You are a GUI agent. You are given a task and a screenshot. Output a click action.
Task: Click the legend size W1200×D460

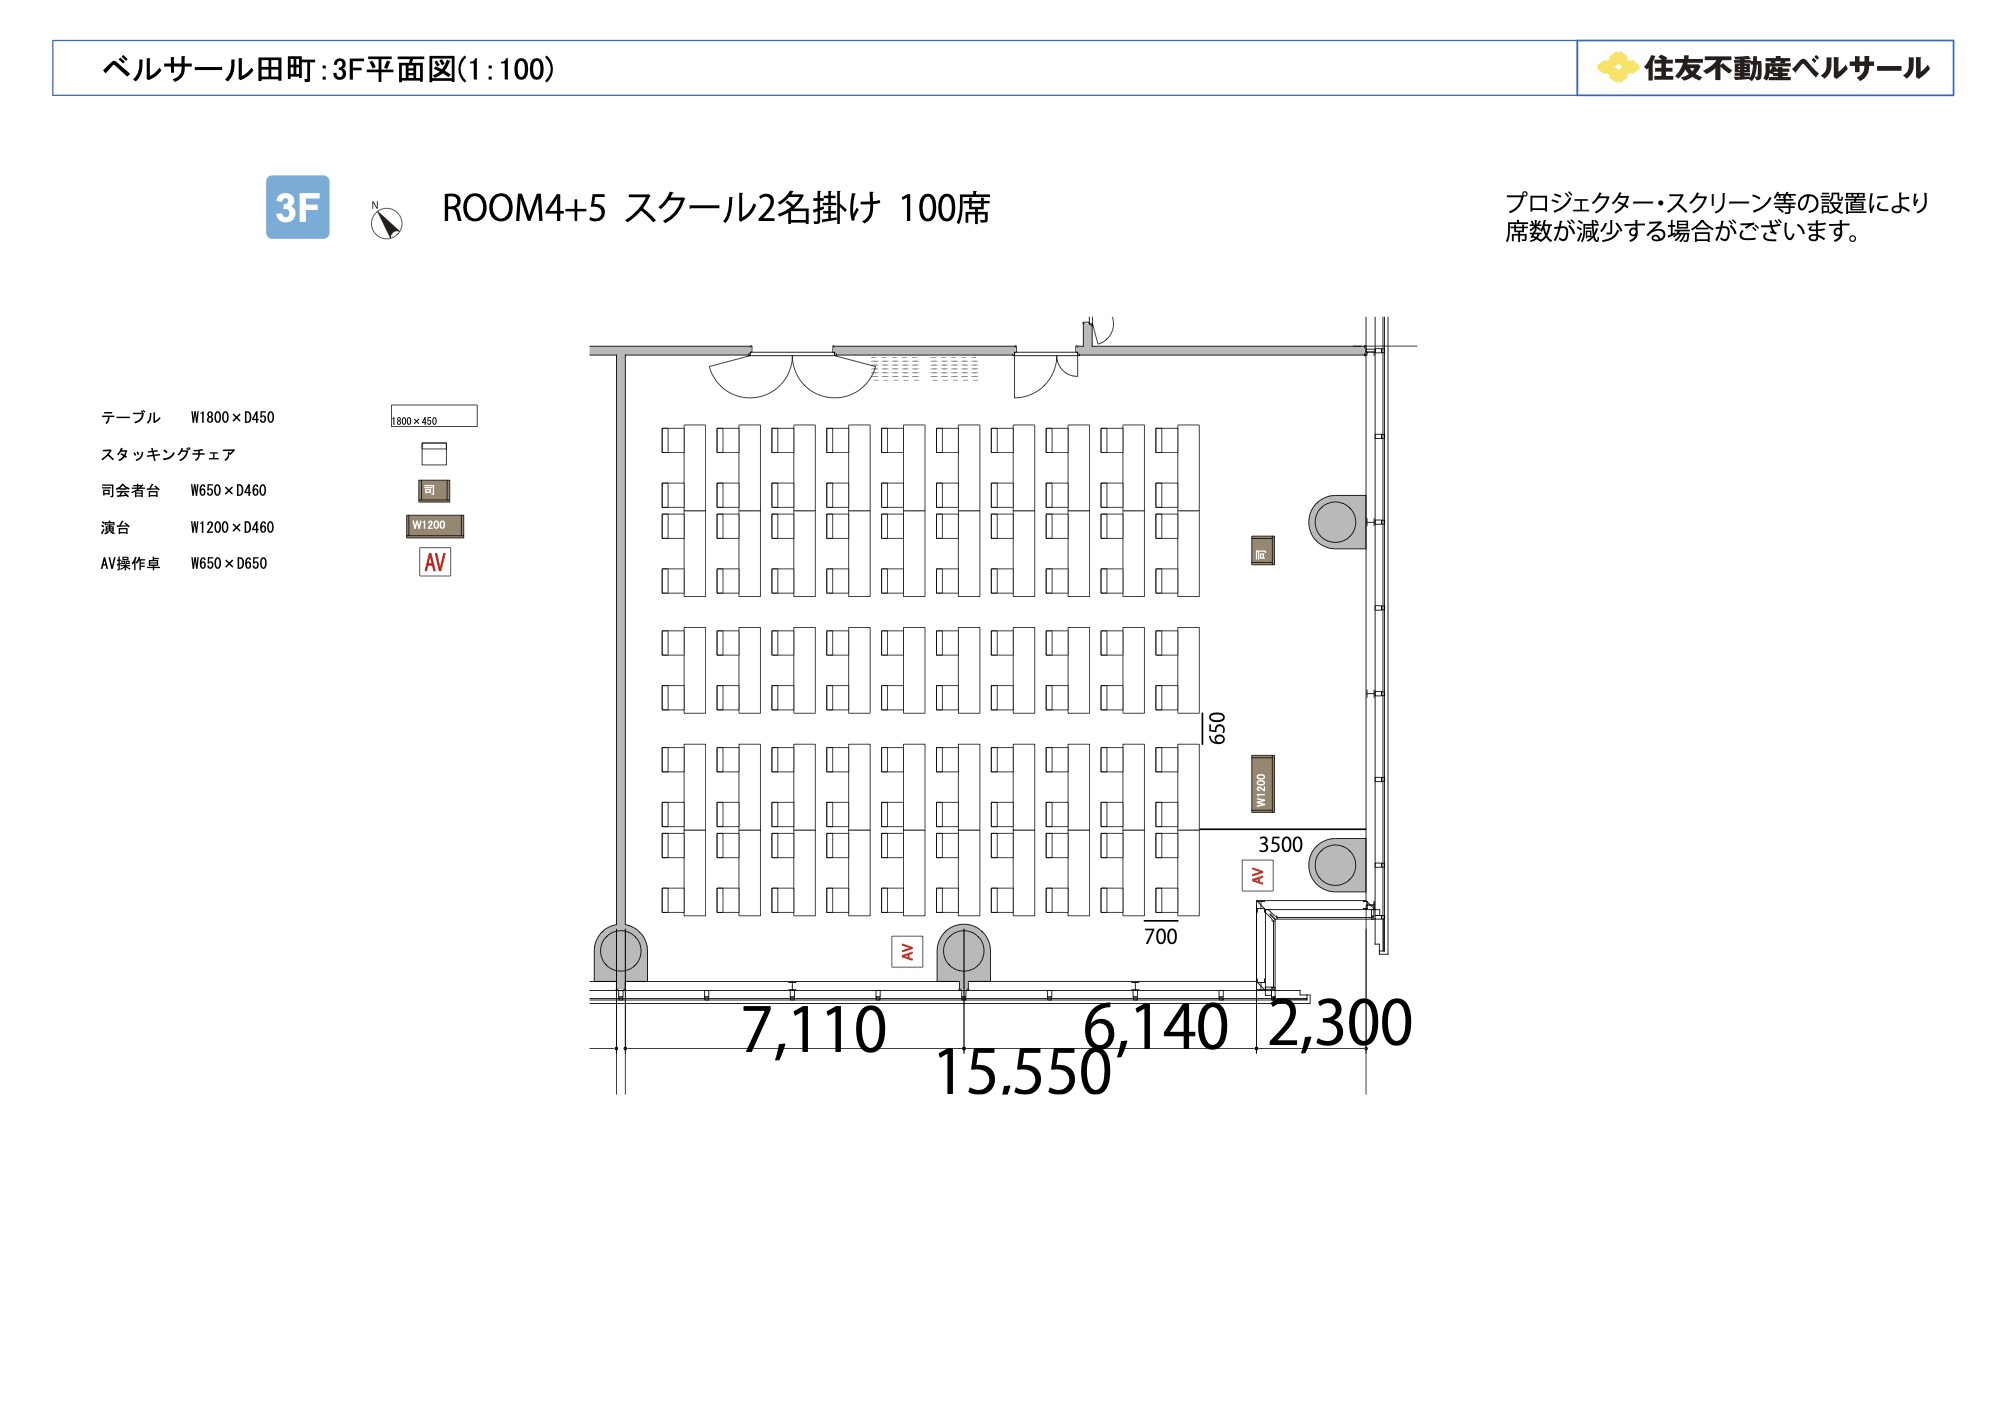pos(232,527)
